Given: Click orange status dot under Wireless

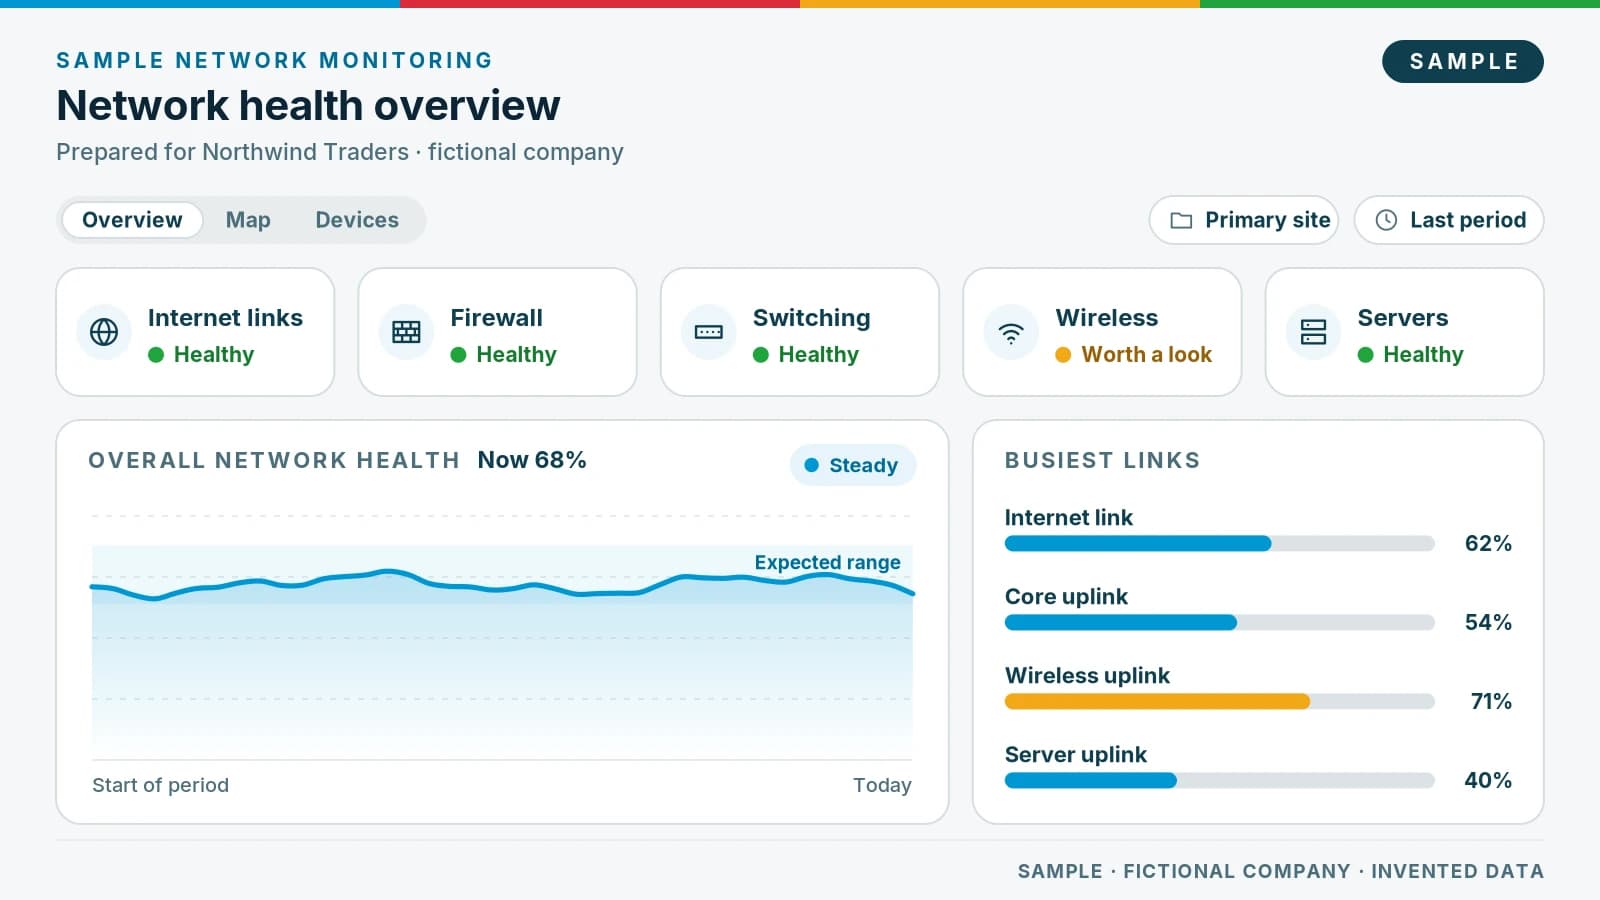Looking at the screenshot, I should (1063, 354).
